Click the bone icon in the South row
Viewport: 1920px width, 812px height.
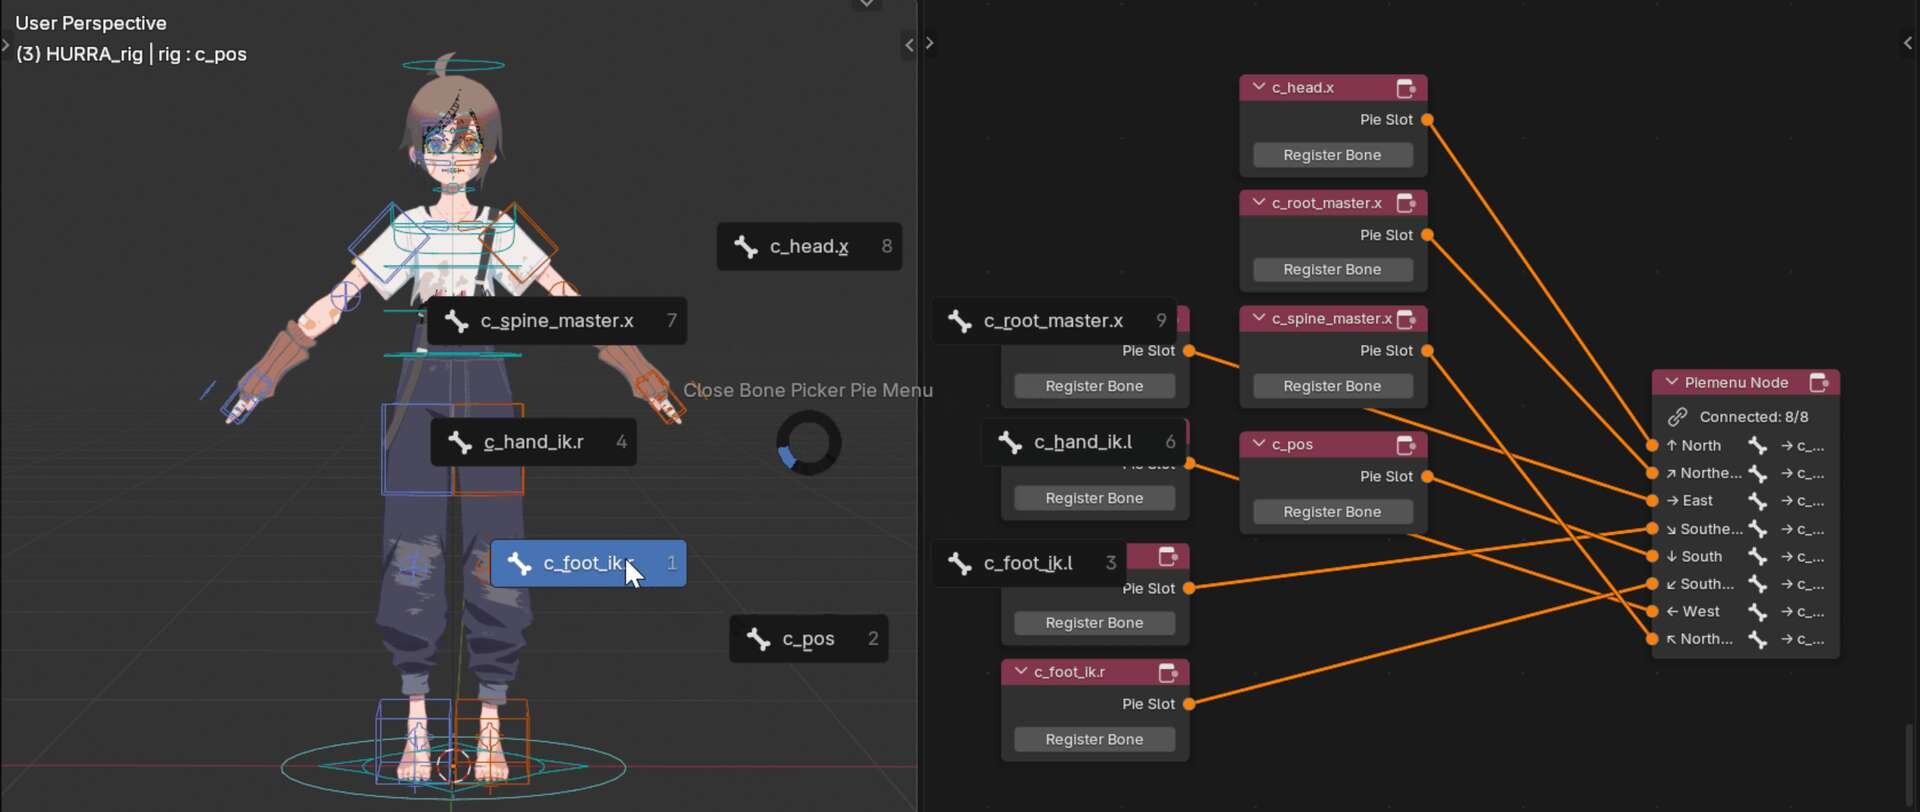[x=1757, y=557]
